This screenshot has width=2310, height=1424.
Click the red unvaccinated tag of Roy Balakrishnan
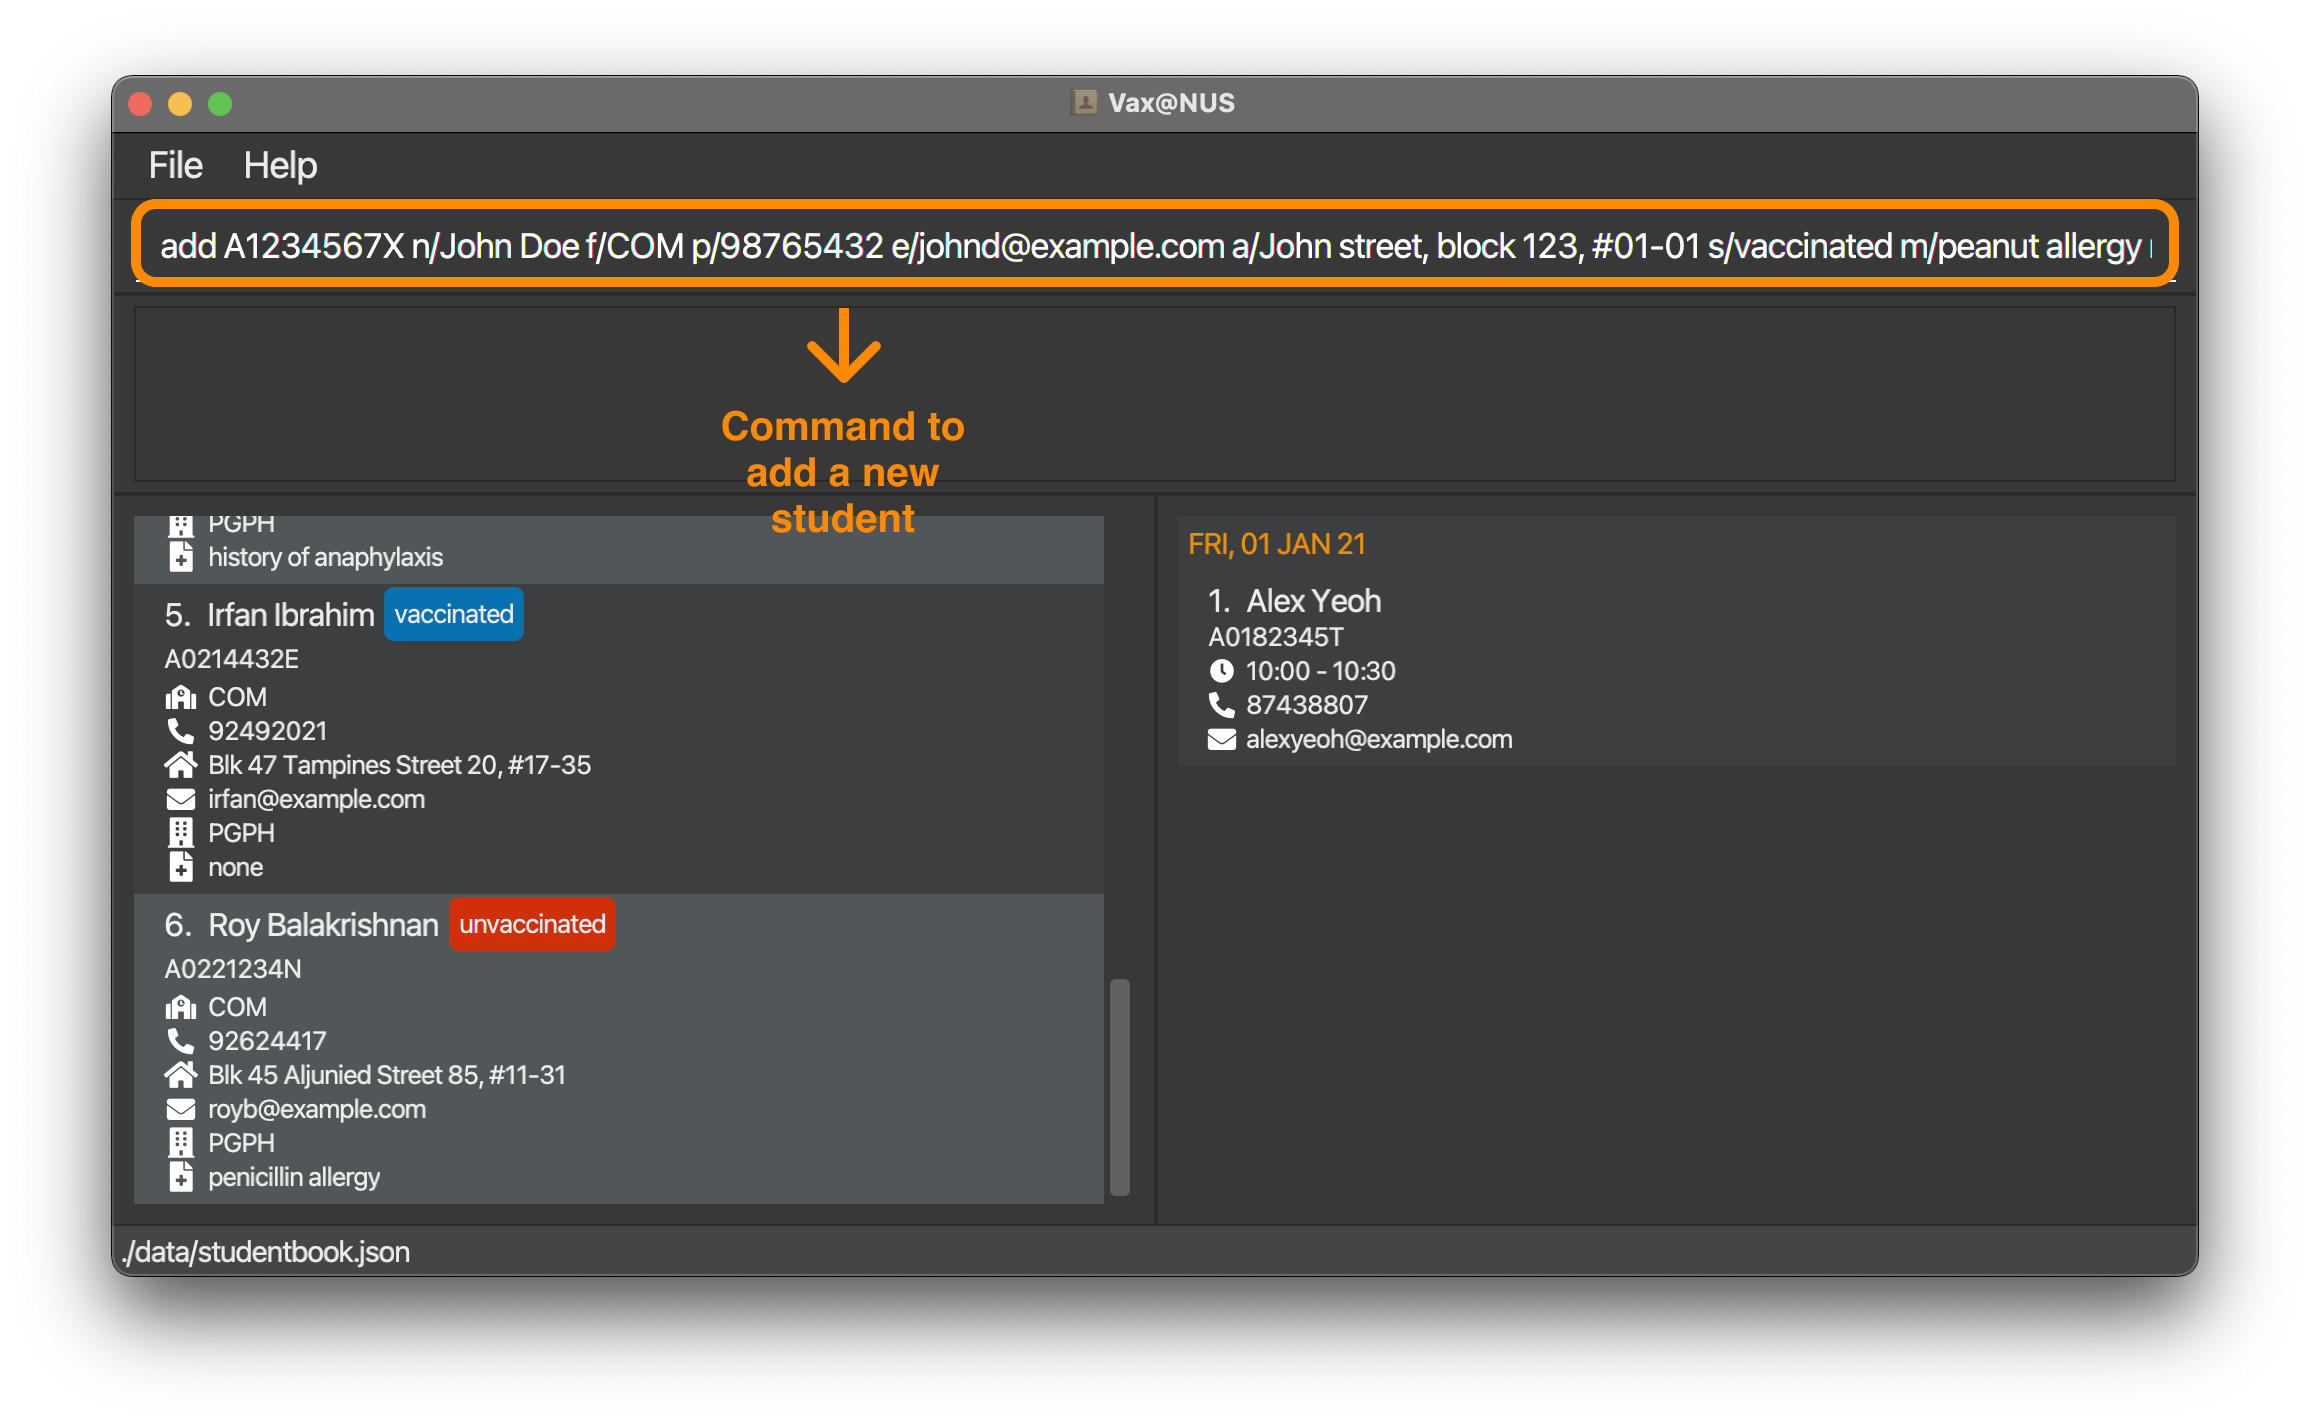click(x=532, y=924)
